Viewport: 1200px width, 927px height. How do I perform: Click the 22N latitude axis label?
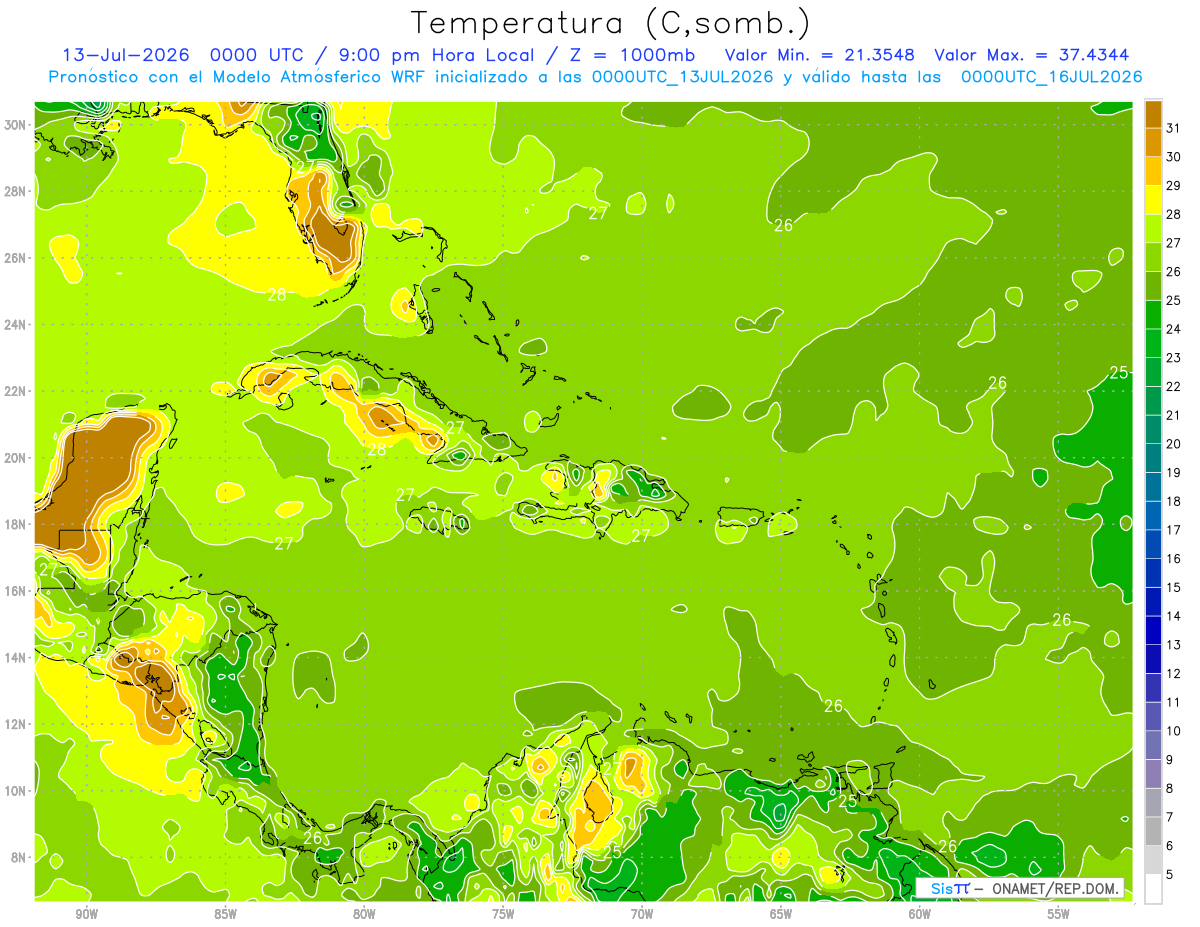(x=16, y=391)
